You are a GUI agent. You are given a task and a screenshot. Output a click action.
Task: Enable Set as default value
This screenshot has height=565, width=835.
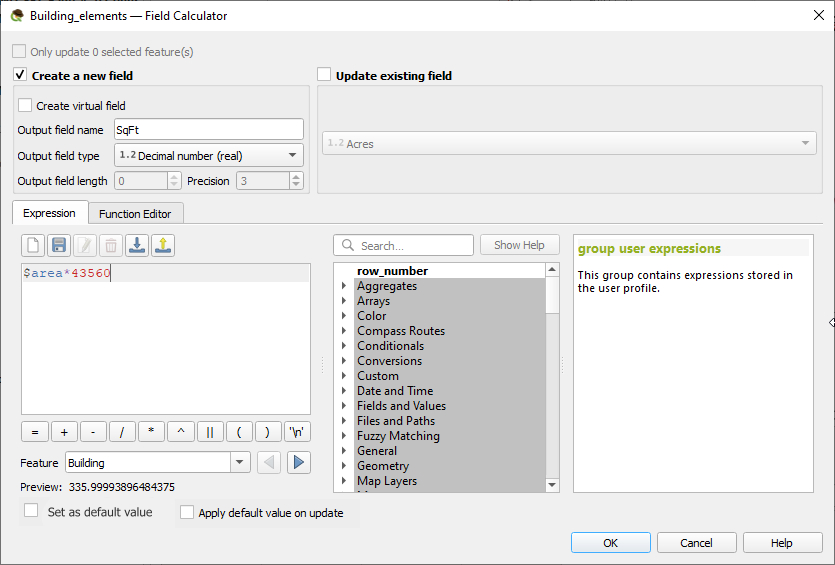(31, 511)
